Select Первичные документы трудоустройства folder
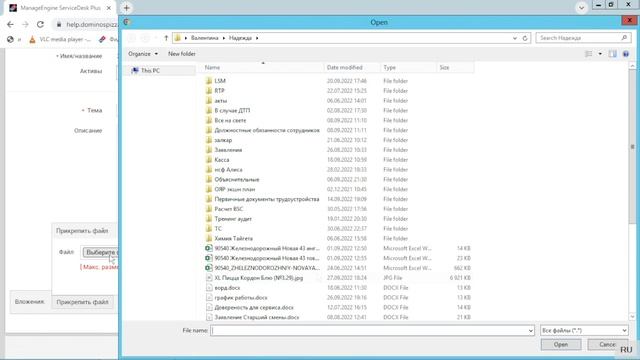The width and height of the screenshot is (640, 360). pyautogui.click(x=267, y=199)
